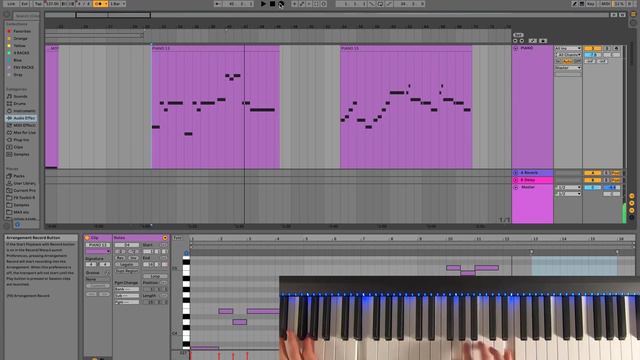Open the Clips browser category

coord(18,147)
